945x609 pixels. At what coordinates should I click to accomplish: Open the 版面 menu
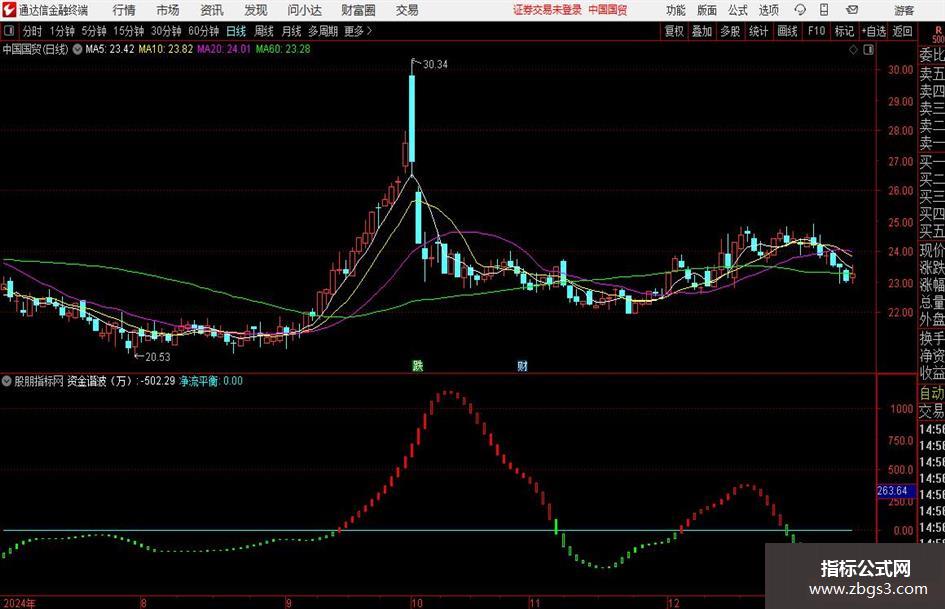coord(706,10)
